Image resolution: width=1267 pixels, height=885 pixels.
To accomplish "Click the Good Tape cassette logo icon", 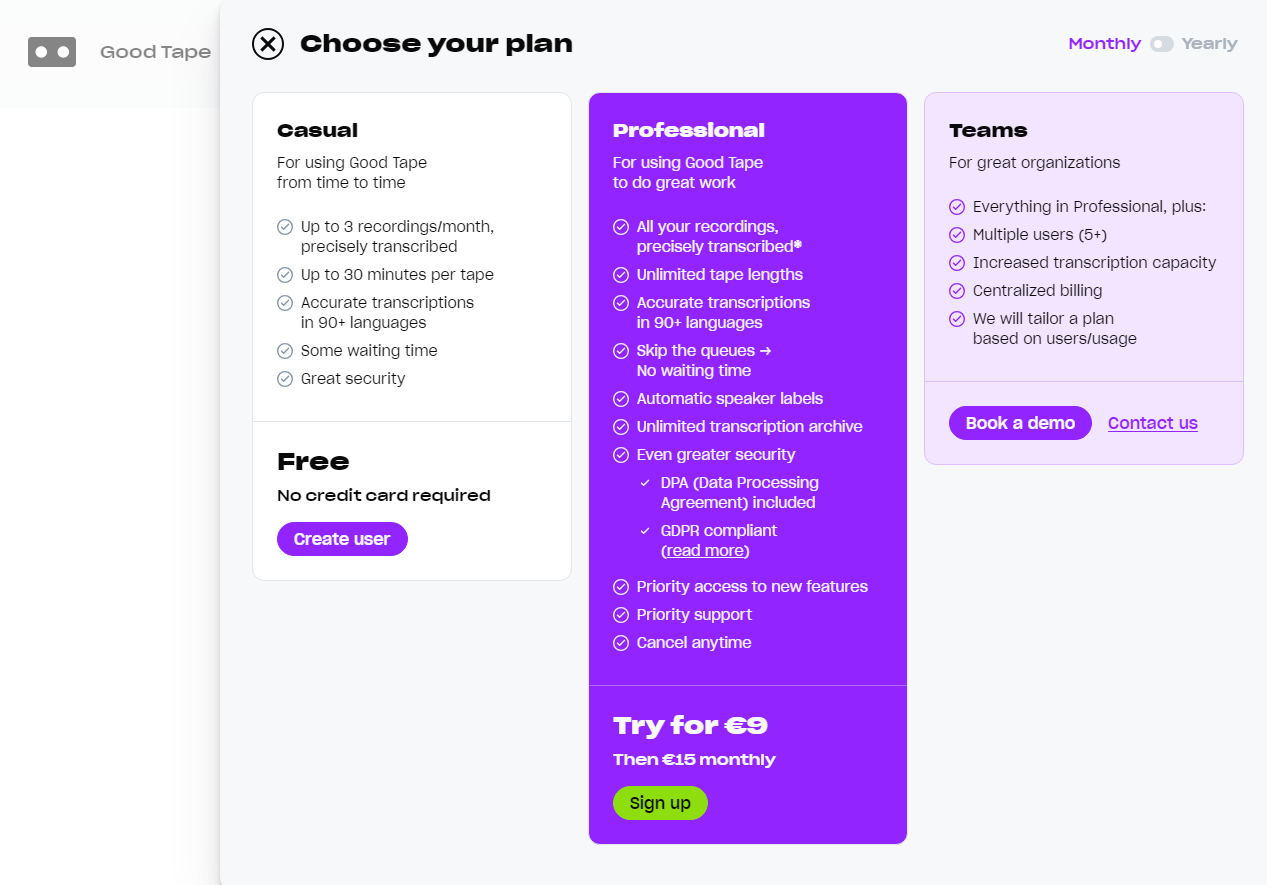I will click(x=52, y=52).
